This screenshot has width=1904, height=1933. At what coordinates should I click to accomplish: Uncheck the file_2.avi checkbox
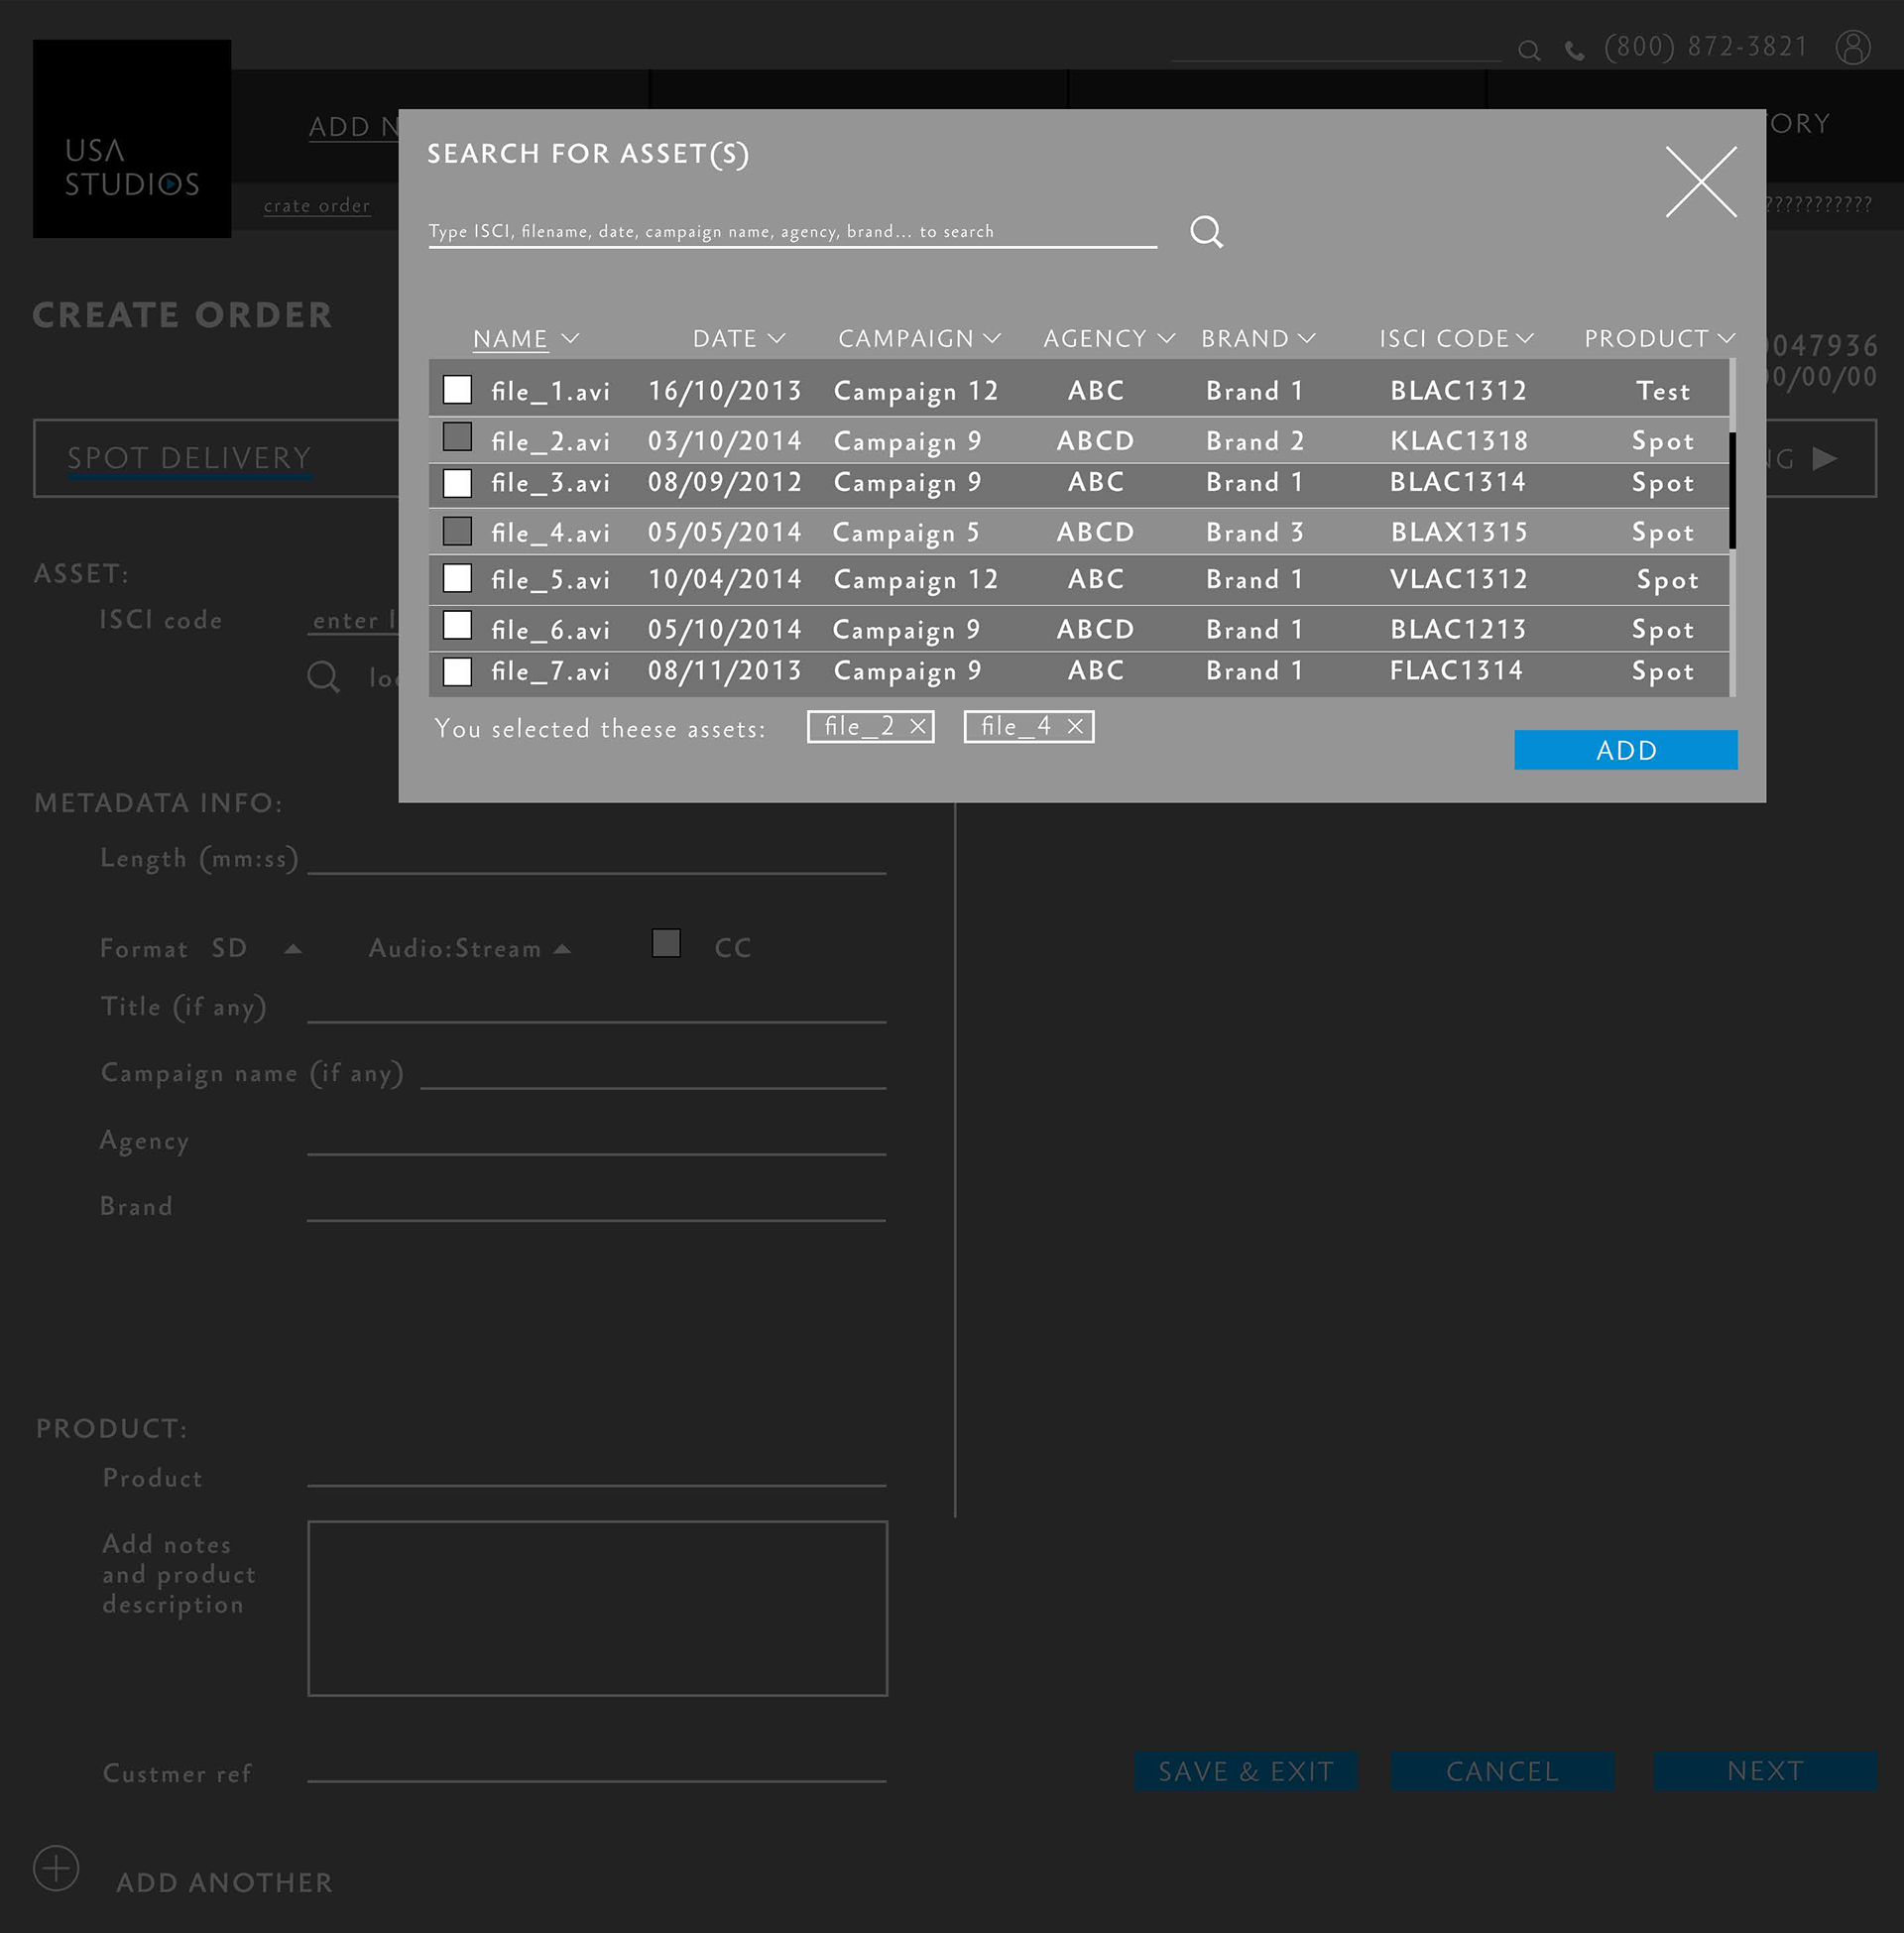pyautogui.click(x=457, y=437)
